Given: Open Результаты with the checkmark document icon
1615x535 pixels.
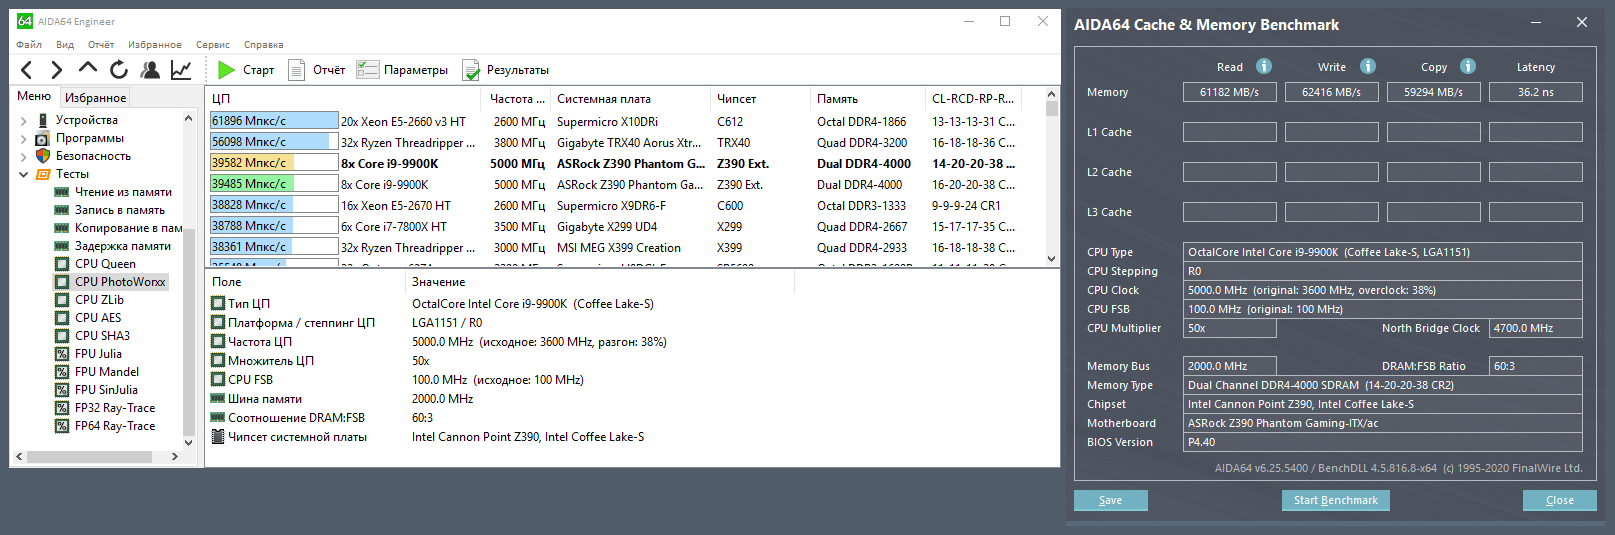Looking at the screenshot, I should pyautogui.click(x=506, y=70).
